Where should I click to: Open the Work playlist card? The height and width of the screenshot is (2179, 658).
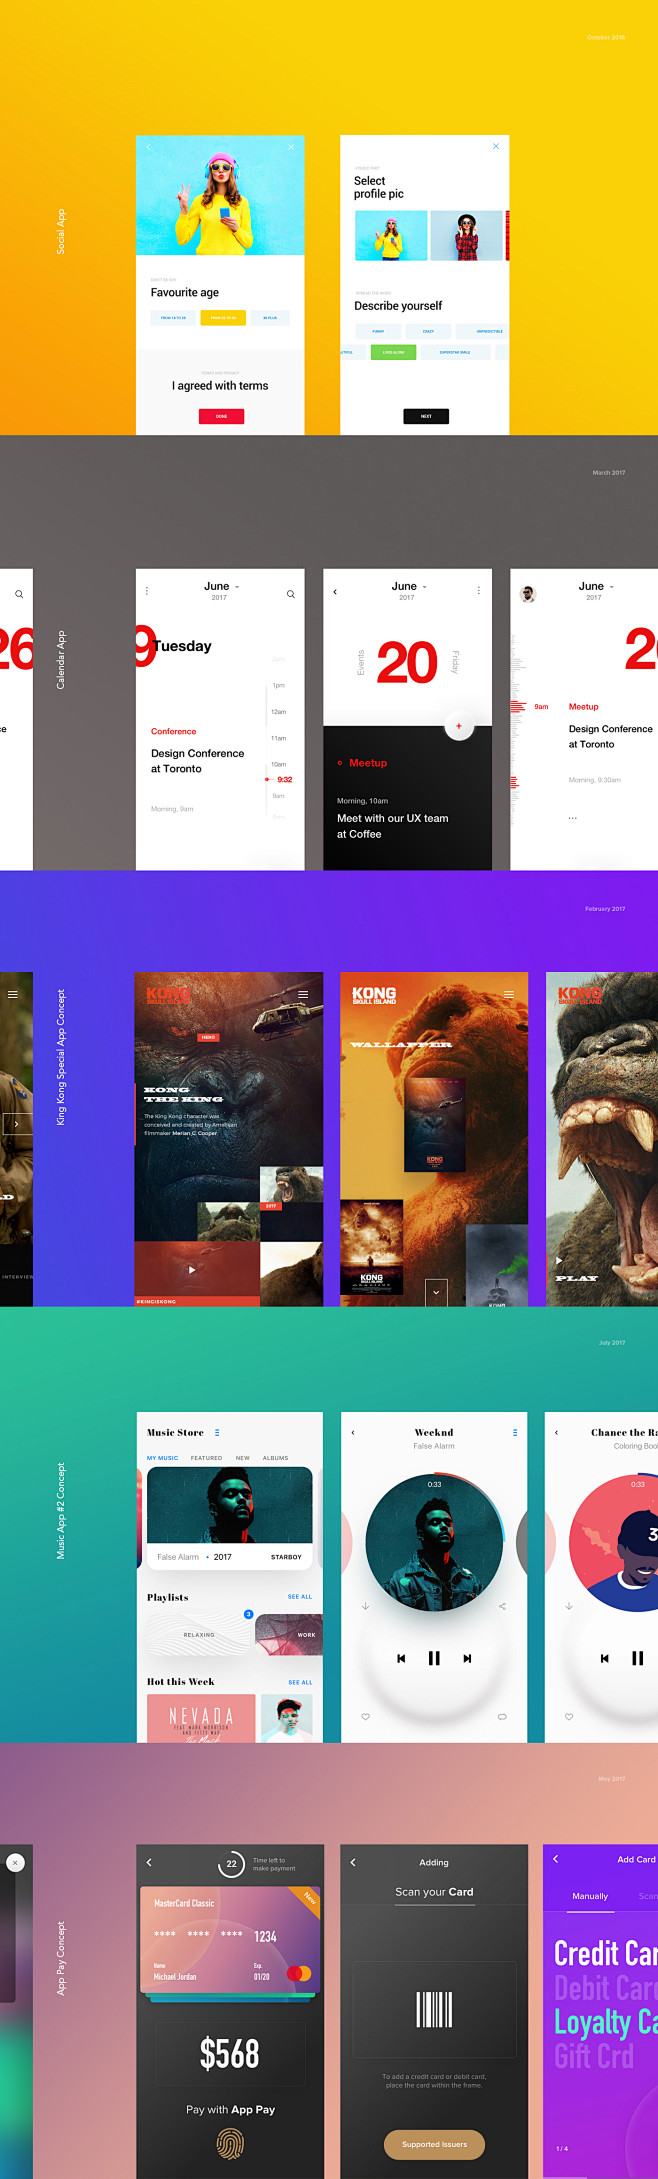[x=289, y=1635]
